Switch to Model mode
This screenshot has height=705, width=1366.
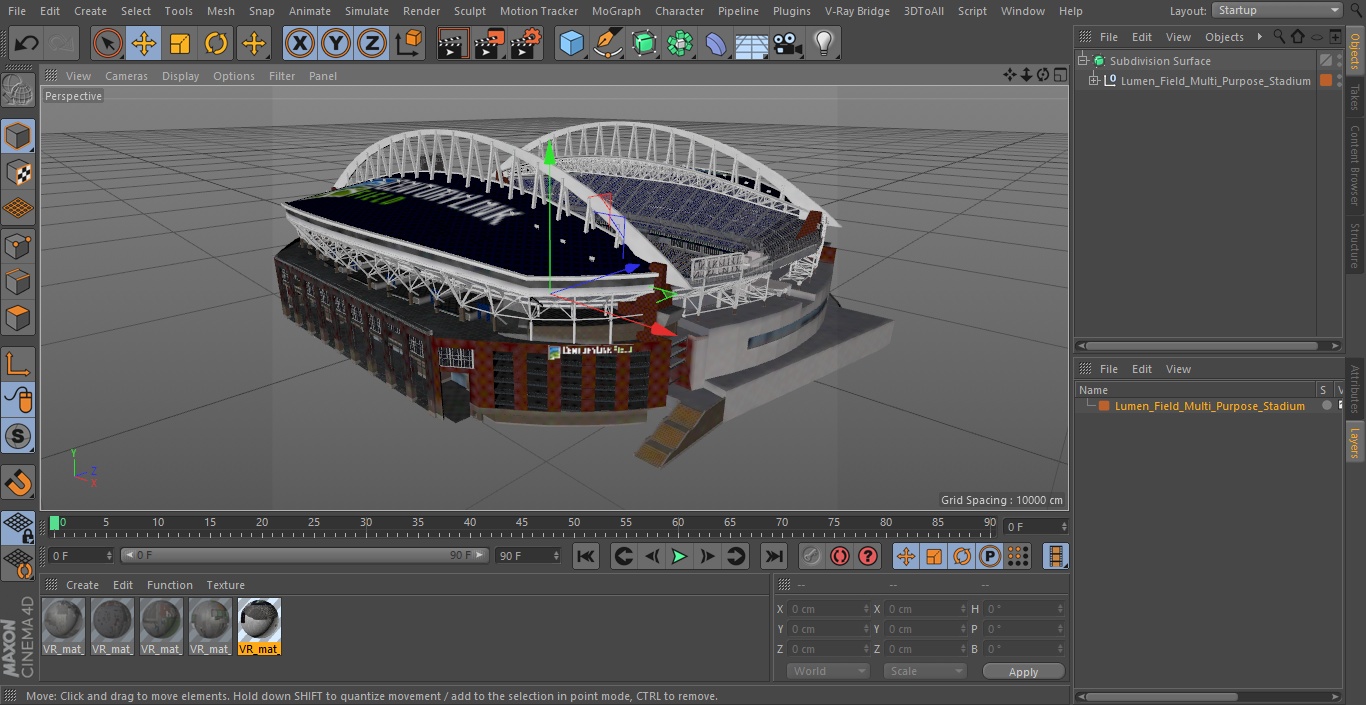[18, 136]
